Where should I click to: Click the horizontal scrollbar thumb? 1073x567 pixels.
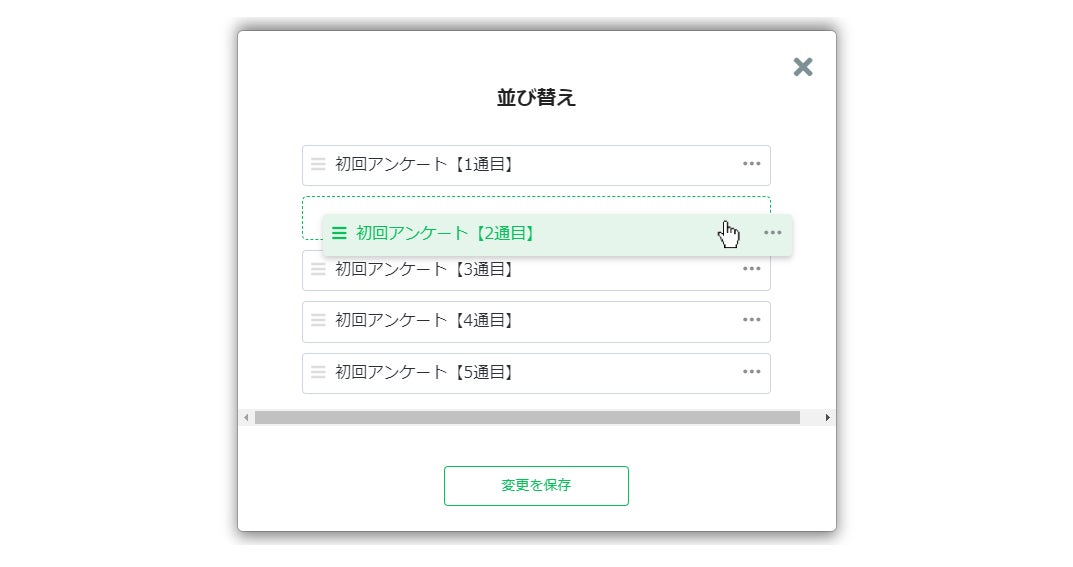pyautogui.click(x=527, y=417)
